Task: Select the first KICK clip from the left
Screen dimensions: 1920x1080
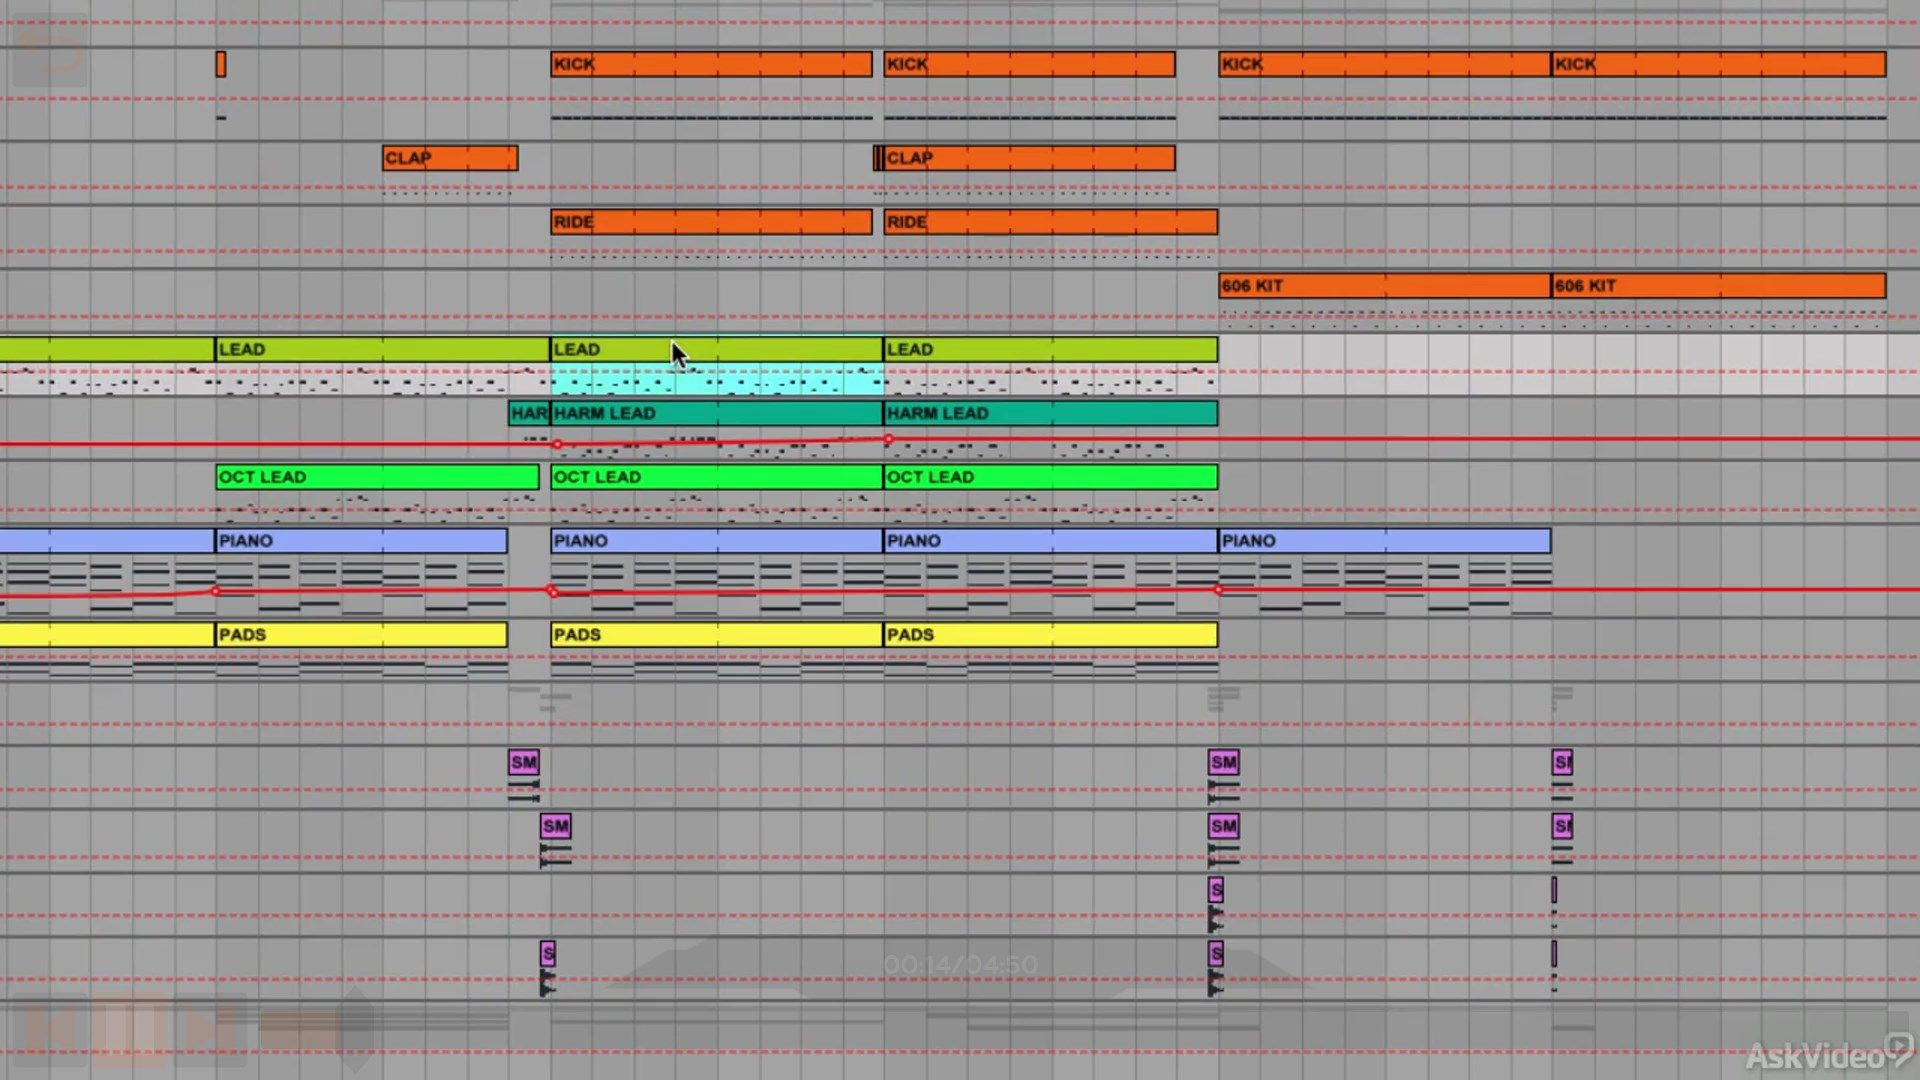Action: [x=711, y=64]
